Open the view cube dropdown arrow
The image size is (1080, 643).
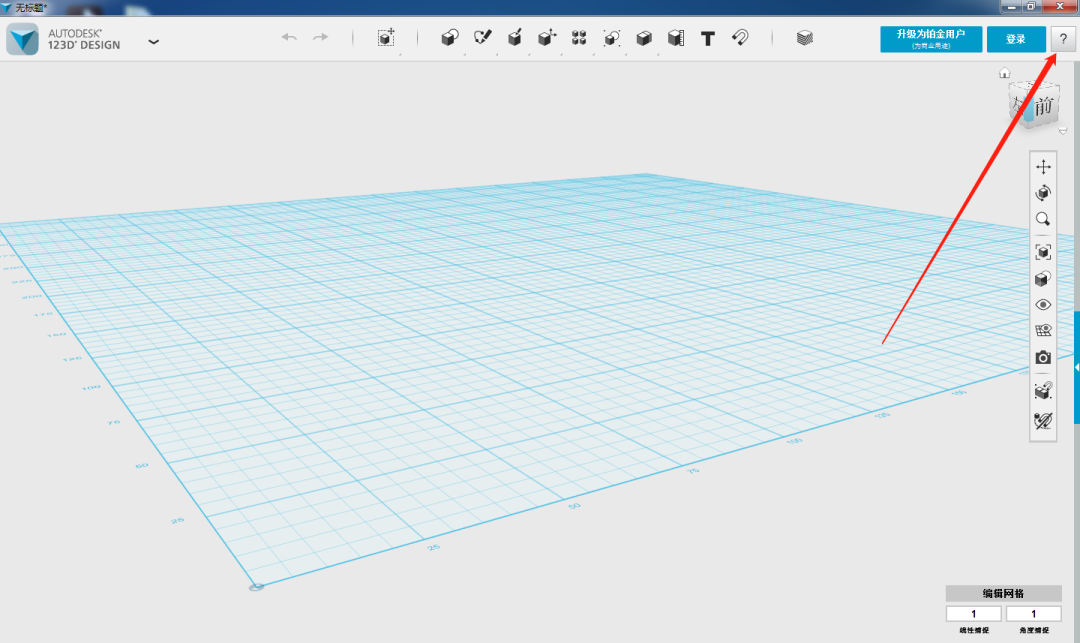(x=1063, y=130)
